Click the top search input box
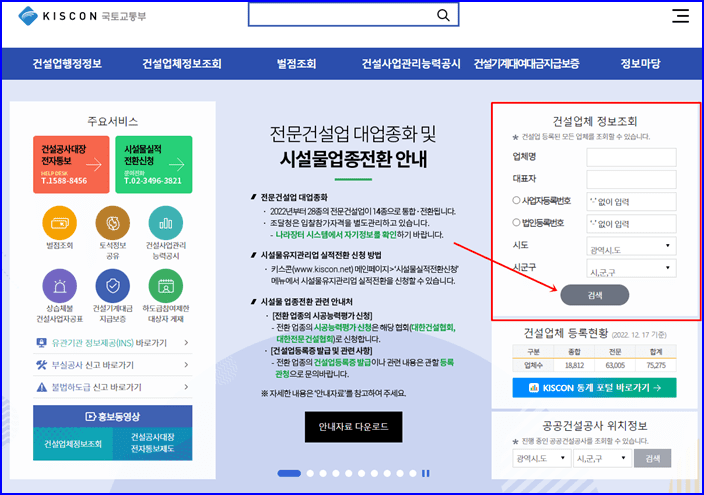704x495 pixels. (x=353, y=15)
